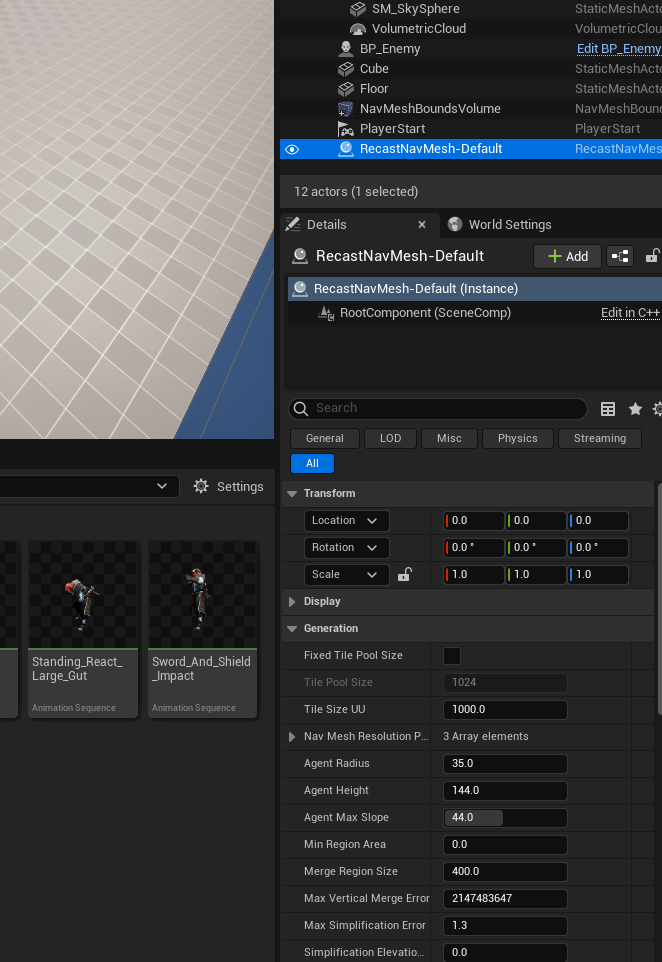Click the Tile Size UU value field
Viewport: 662px width, 962px height.
click(505, 710)
